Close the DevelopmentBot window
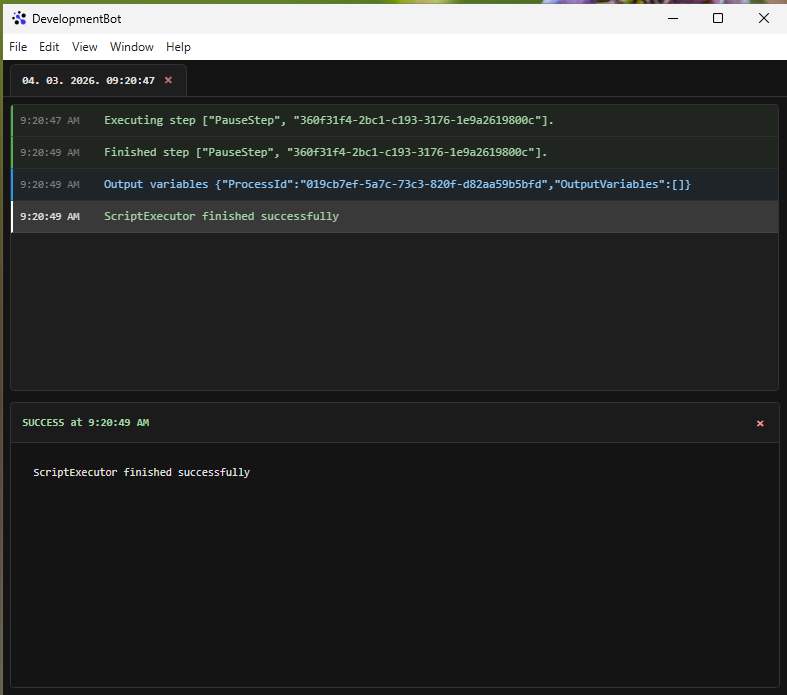 point(763,18)
